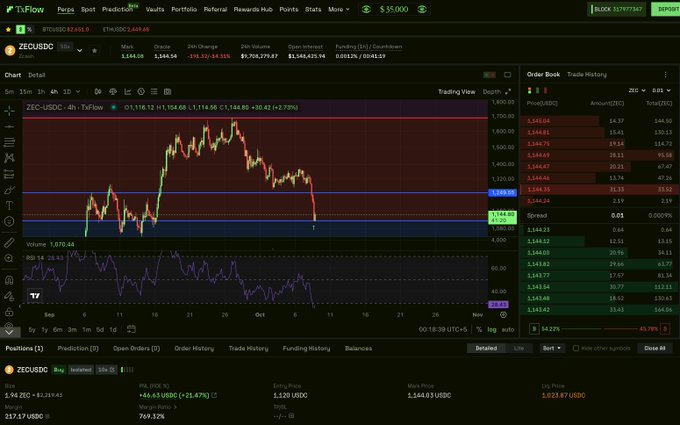Toggle auto scale on chart
680x425 pixels.
pos(508,329)
